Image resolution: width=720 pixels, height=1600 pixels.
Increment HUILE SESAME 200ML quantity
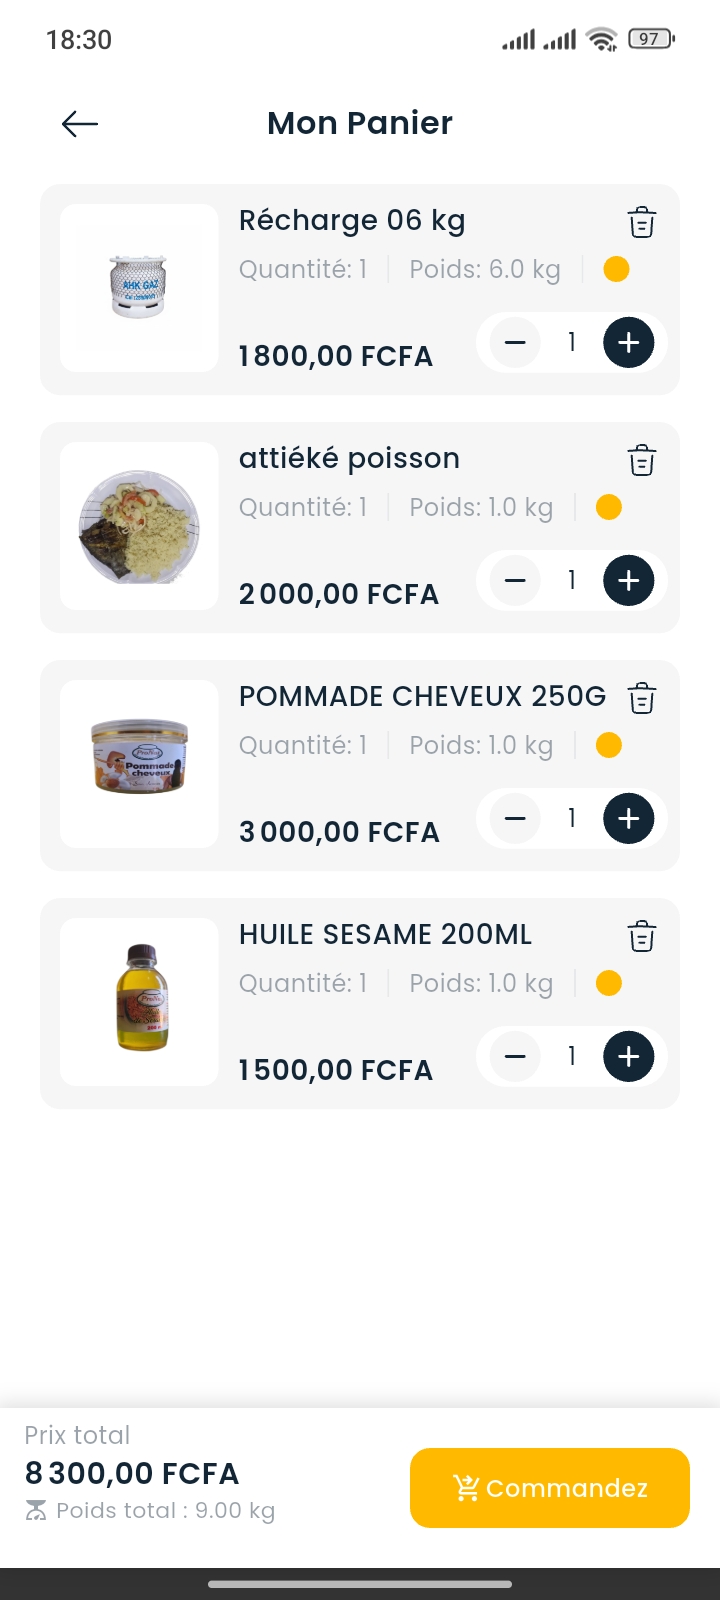(x=628, y=1057)
